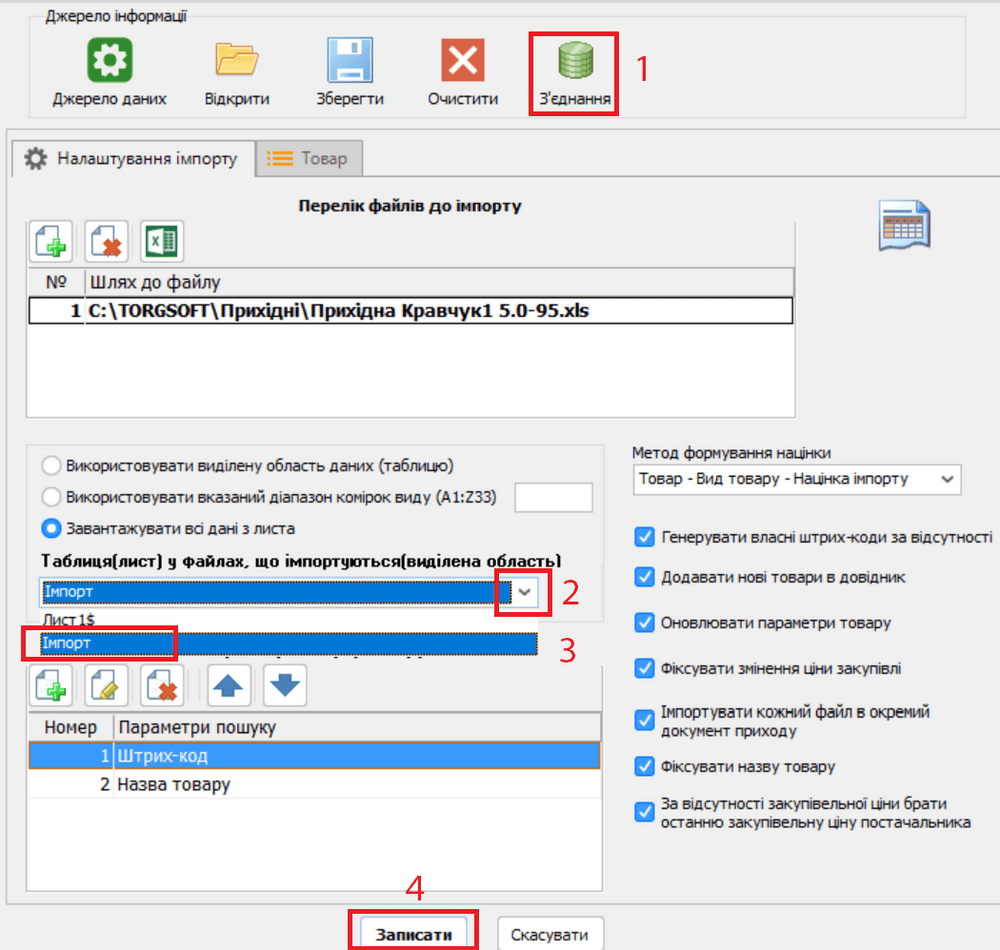Clear settings using Очистити red X icon
The height and width of the screenshot is (950, 1000).
pyautogui.click(x=463, y=62)
